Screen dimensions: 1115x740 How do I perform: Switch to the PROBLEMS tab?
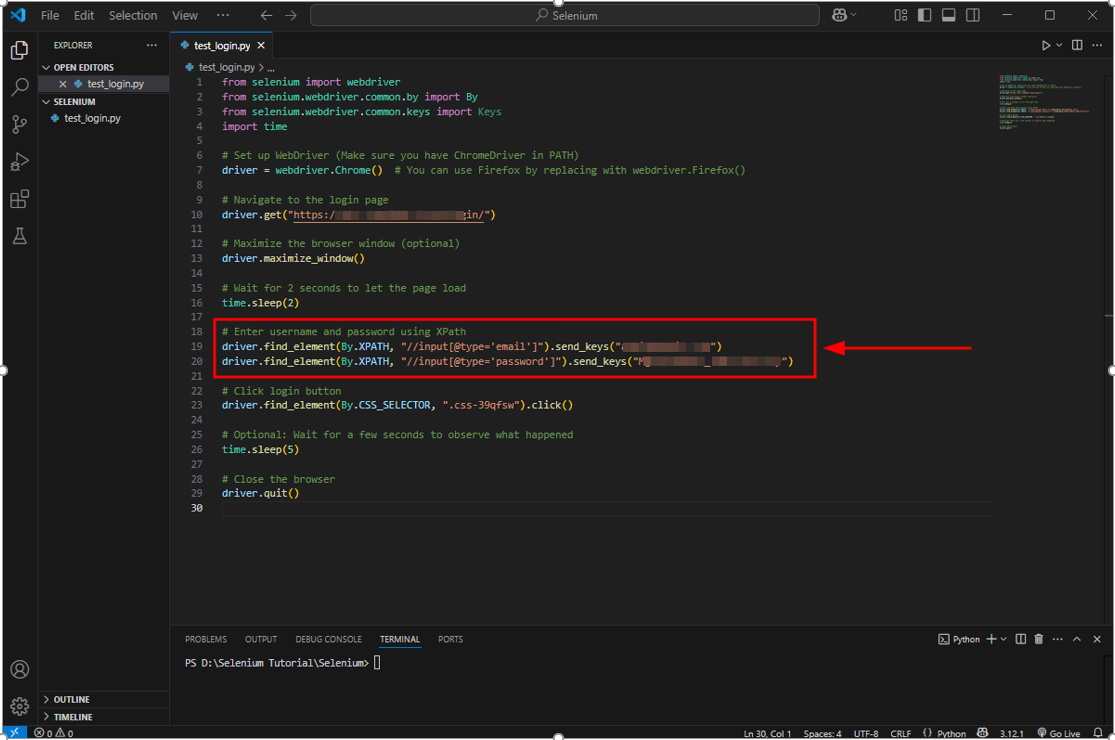(206, 639)
